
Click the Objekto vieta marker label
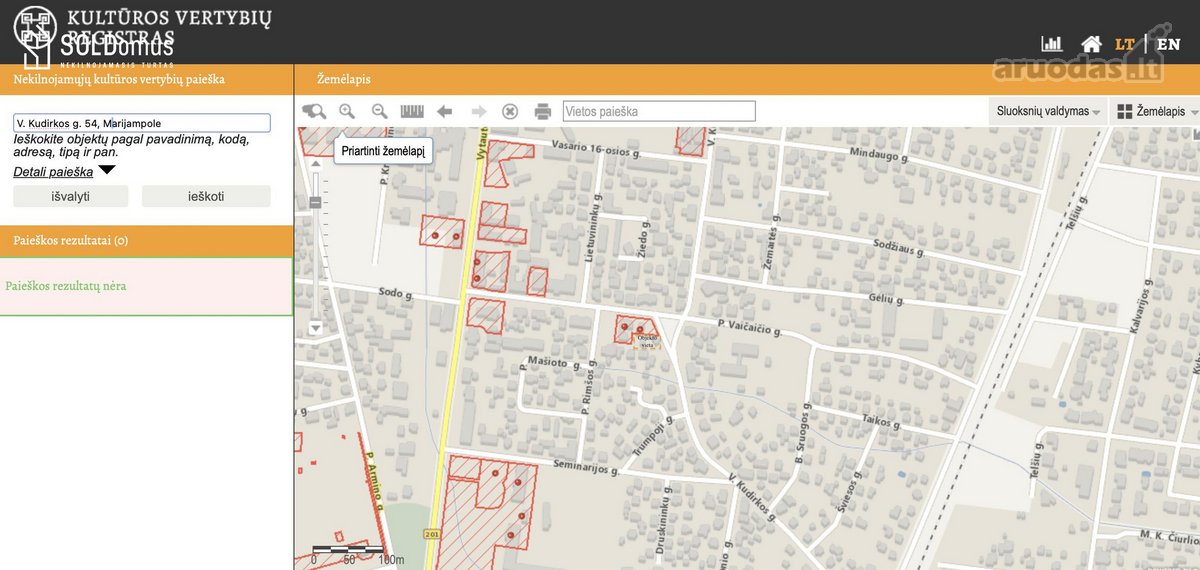[647, 340]
